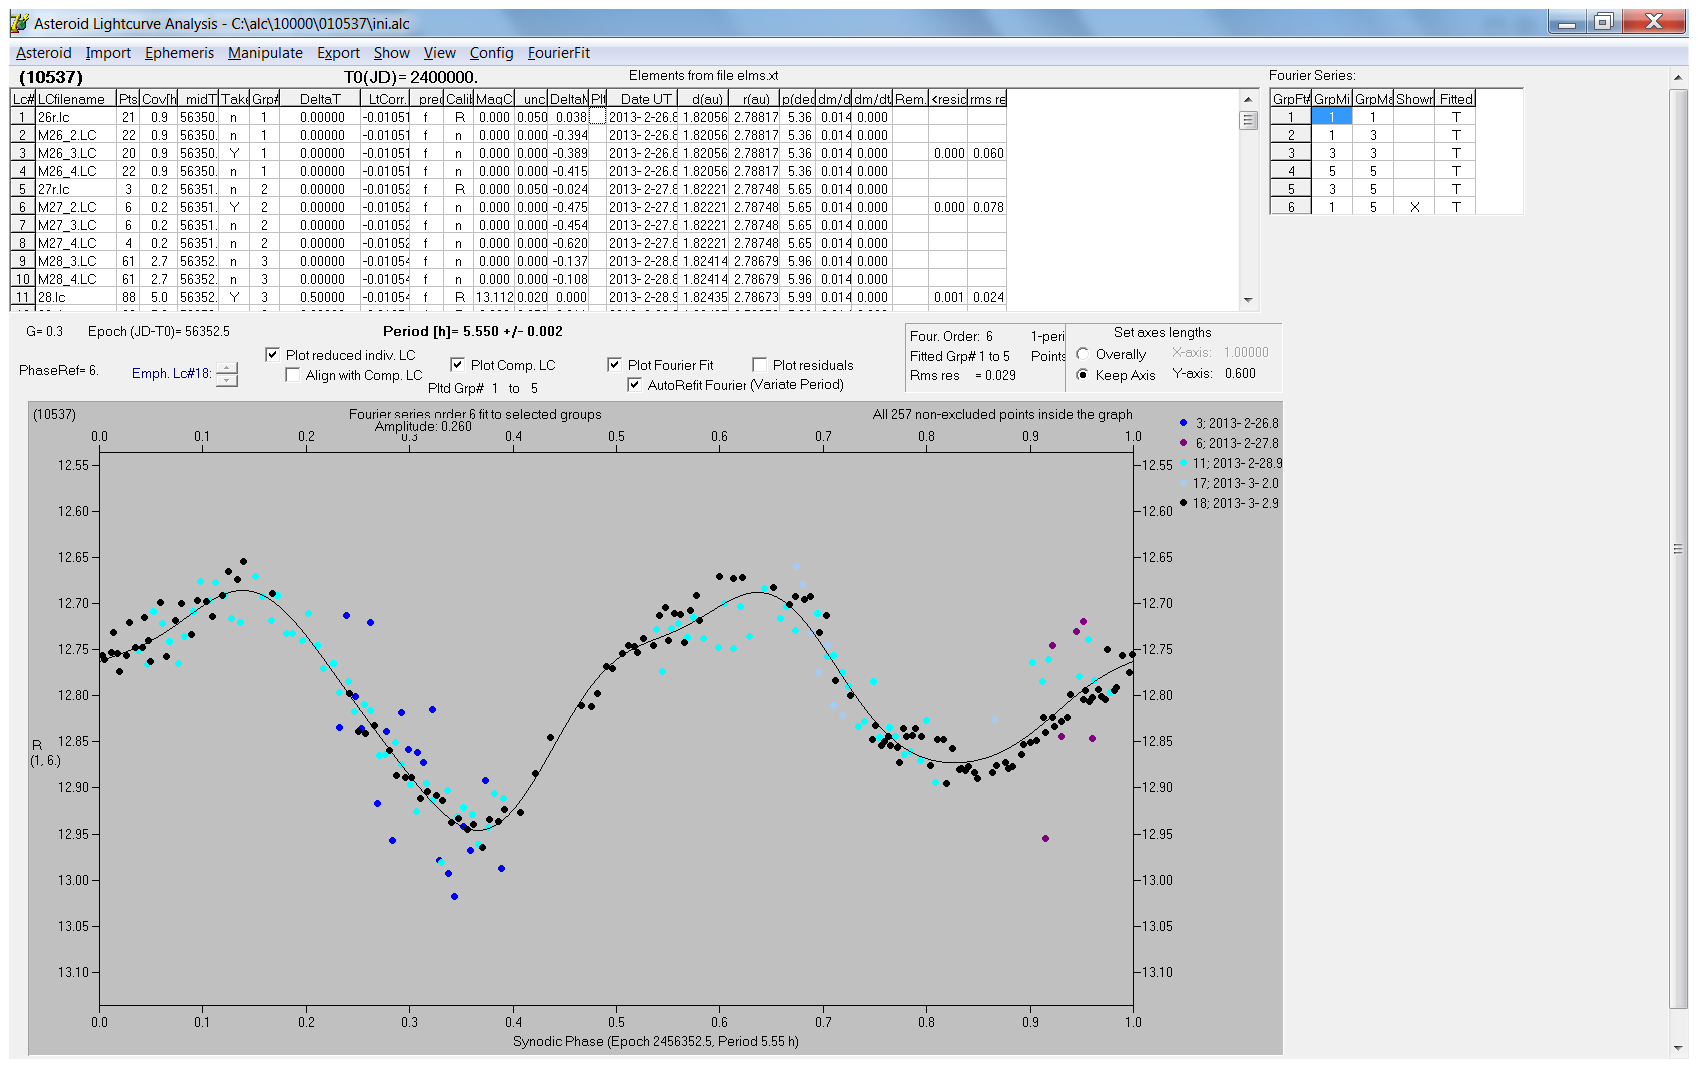Click checkbox cell in row 1 Plt column
The height and width of the screenshot is (1068, 1698).
point(598,117)
